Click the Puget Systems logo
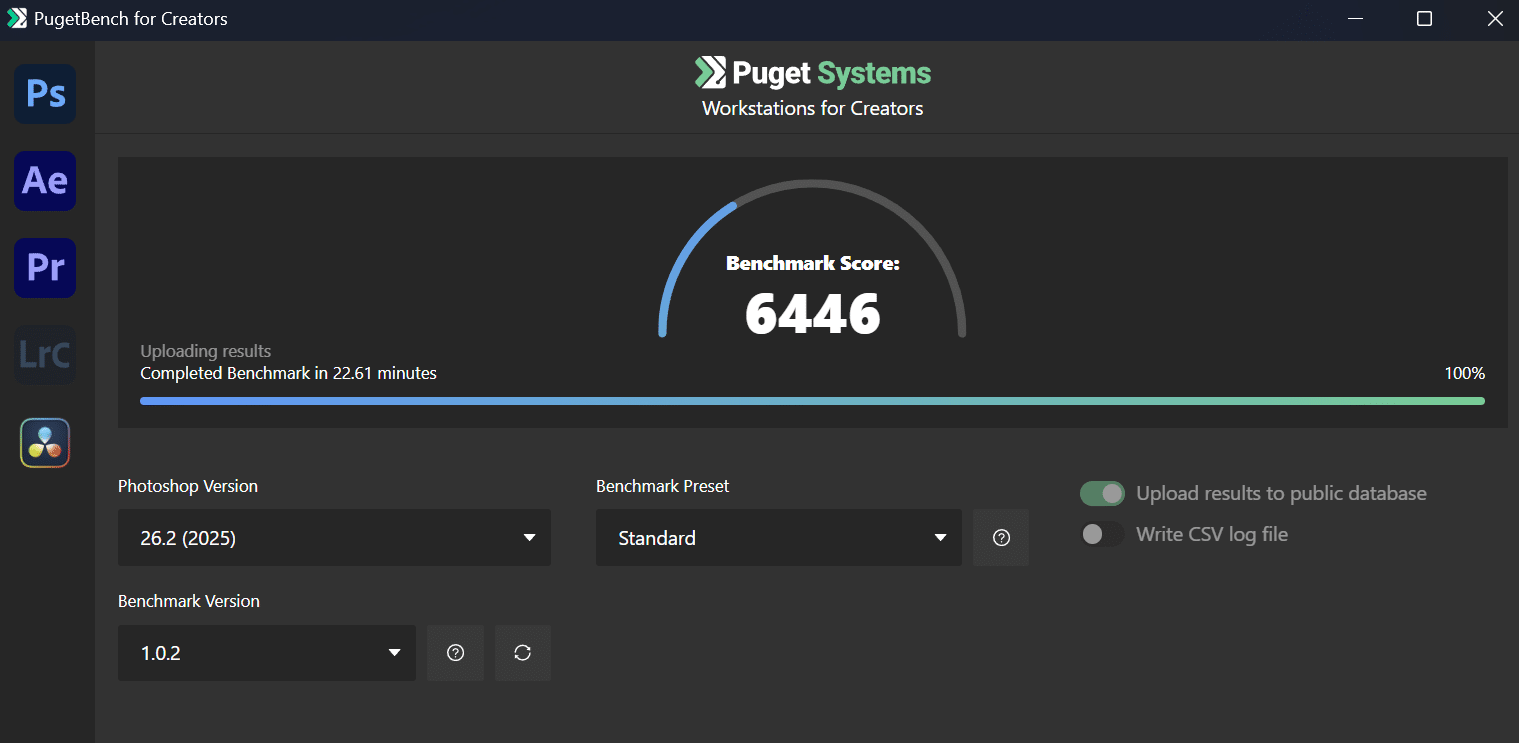Viewport: 1519px width, 743px height. pos(813,73)
